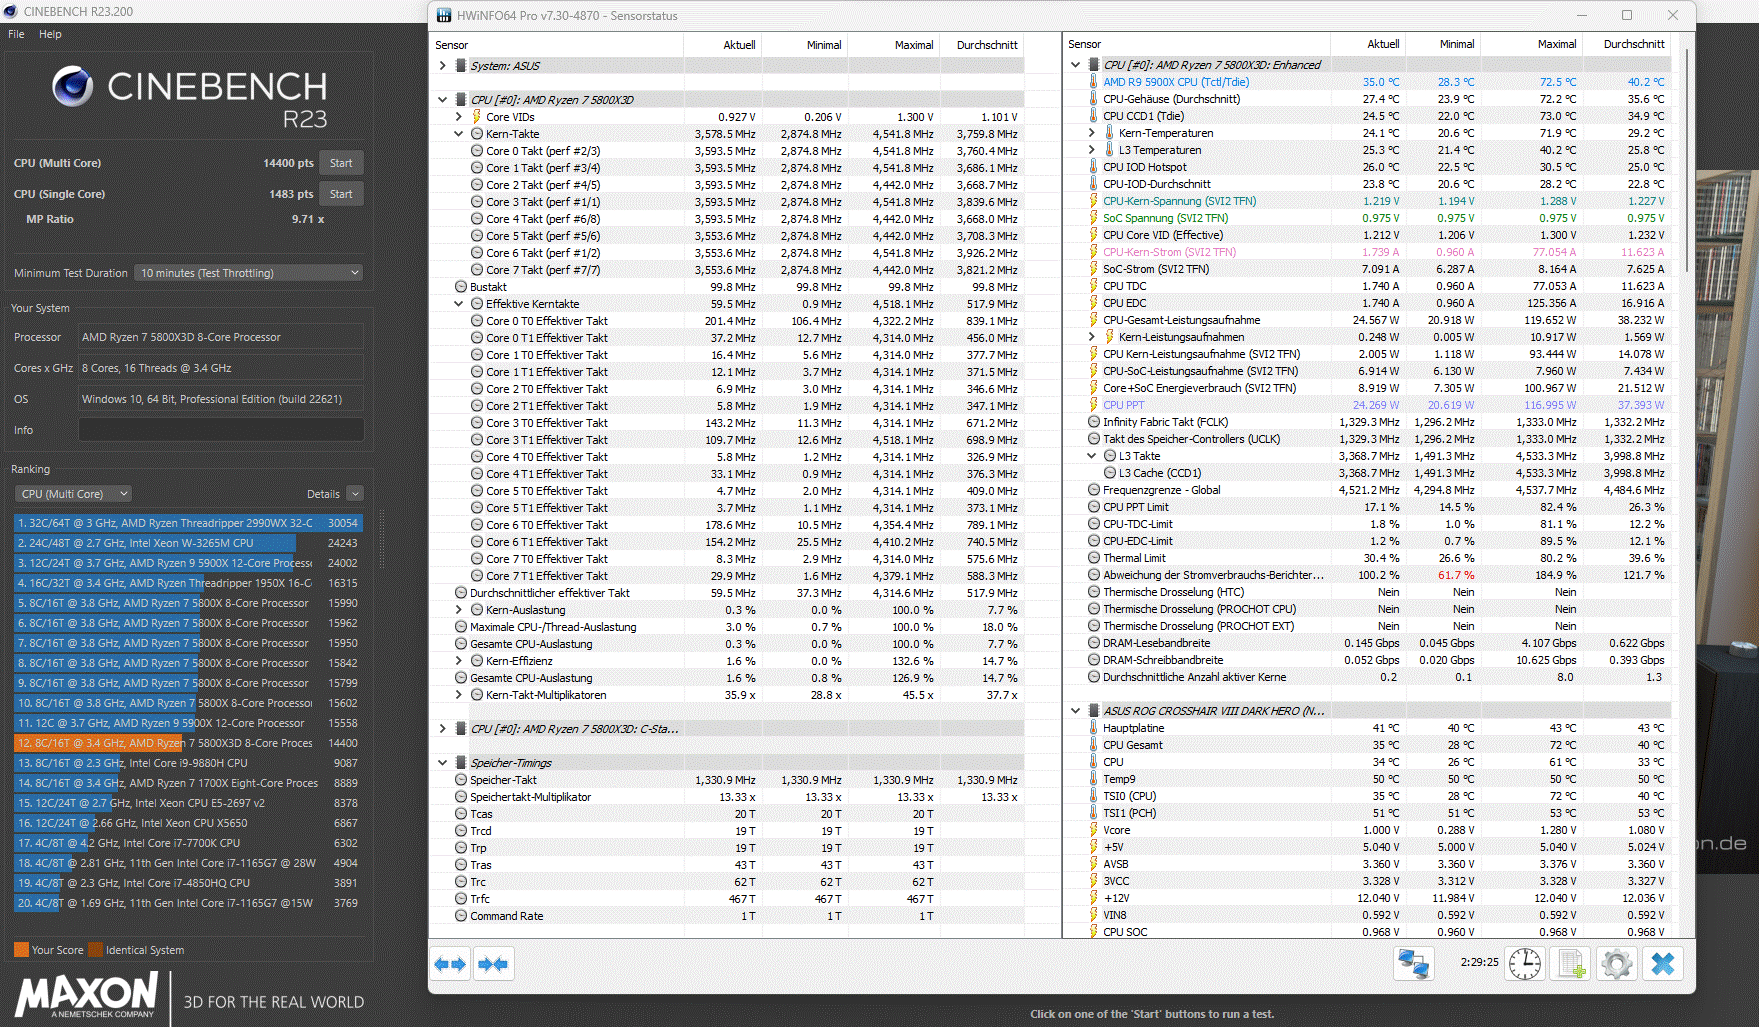The image size is (1759, 1027).
Task: Collapse the ASUS ROG CROSSHAIR VIII DARK HERO group
Action: click(1075, 711)
